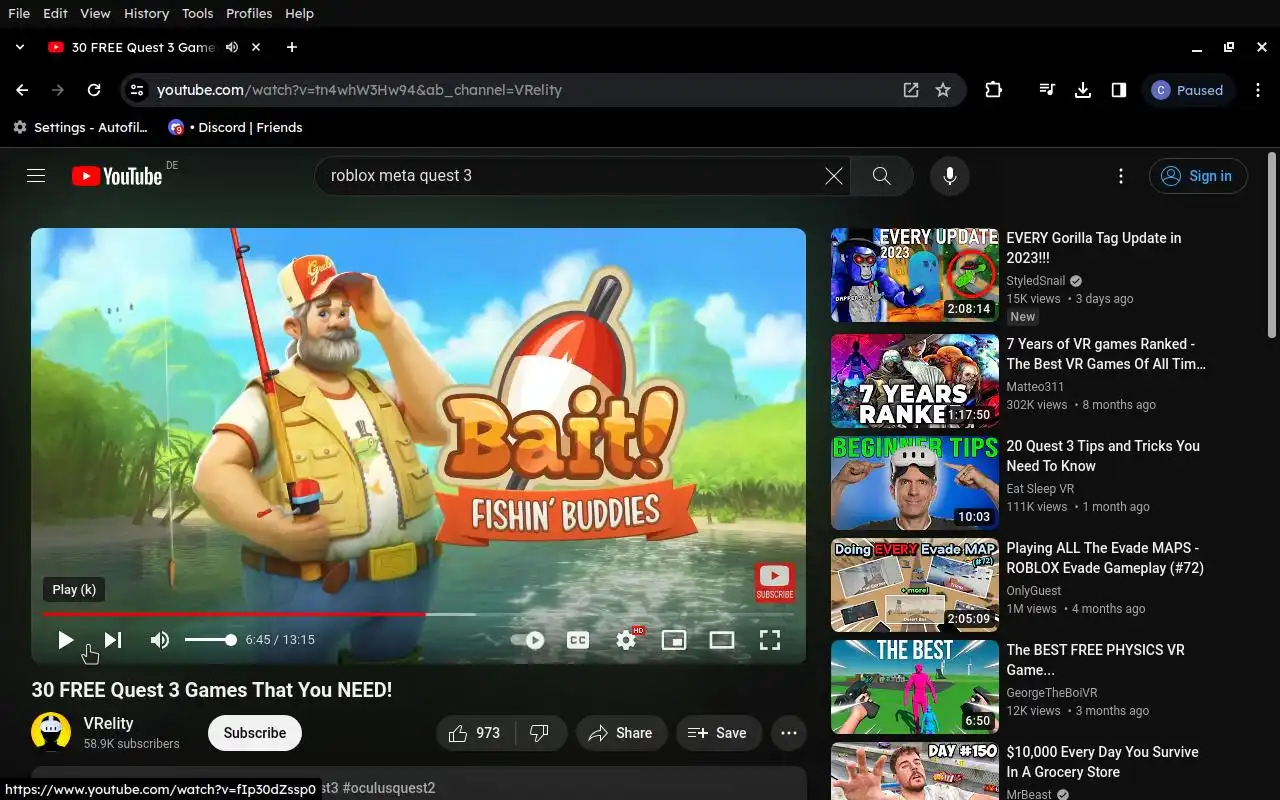This screenshot has height=800, width=1280.
Task: Open the Edit menu
Action: [55, 13]
